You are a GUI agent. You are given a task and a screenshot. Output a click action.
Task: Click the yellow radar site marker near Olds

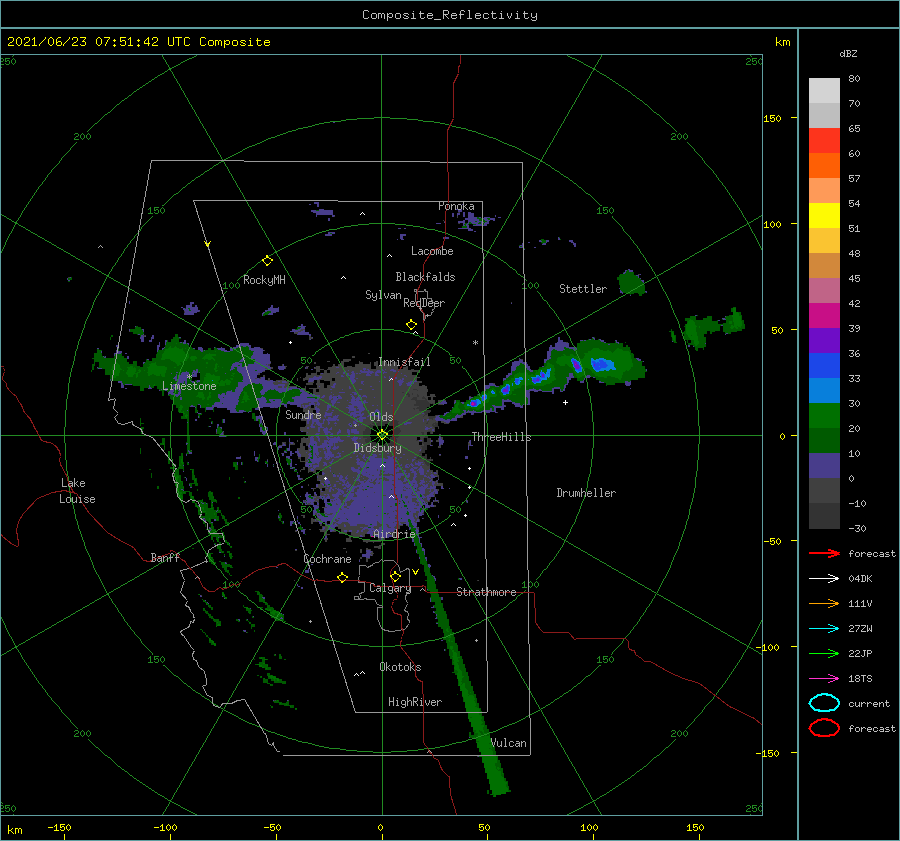(382, 435)
